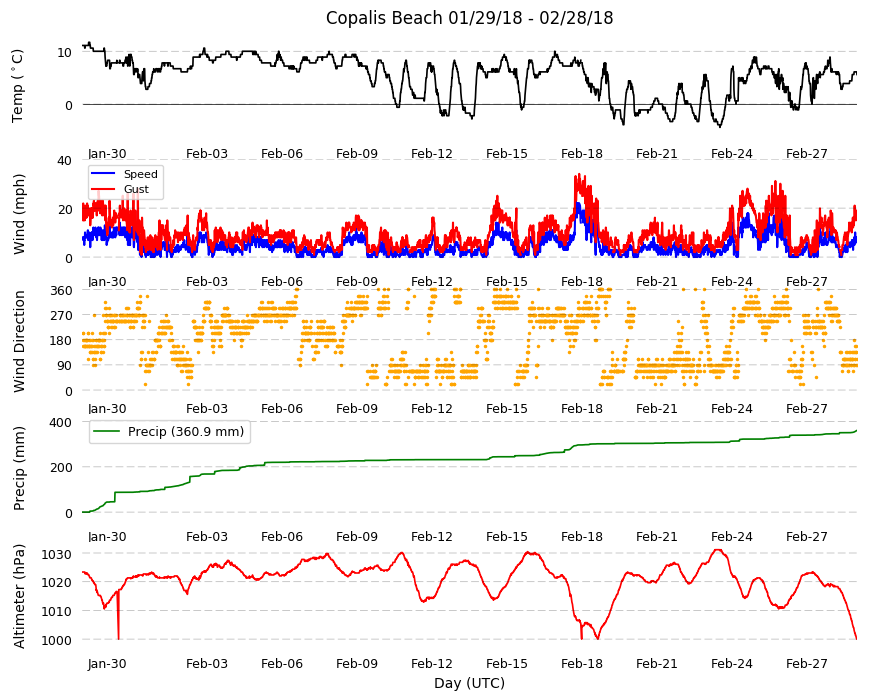Viewport: 870px width, 700px height.
Task: Click the red Gust legend line
Action: coord(104,189)
